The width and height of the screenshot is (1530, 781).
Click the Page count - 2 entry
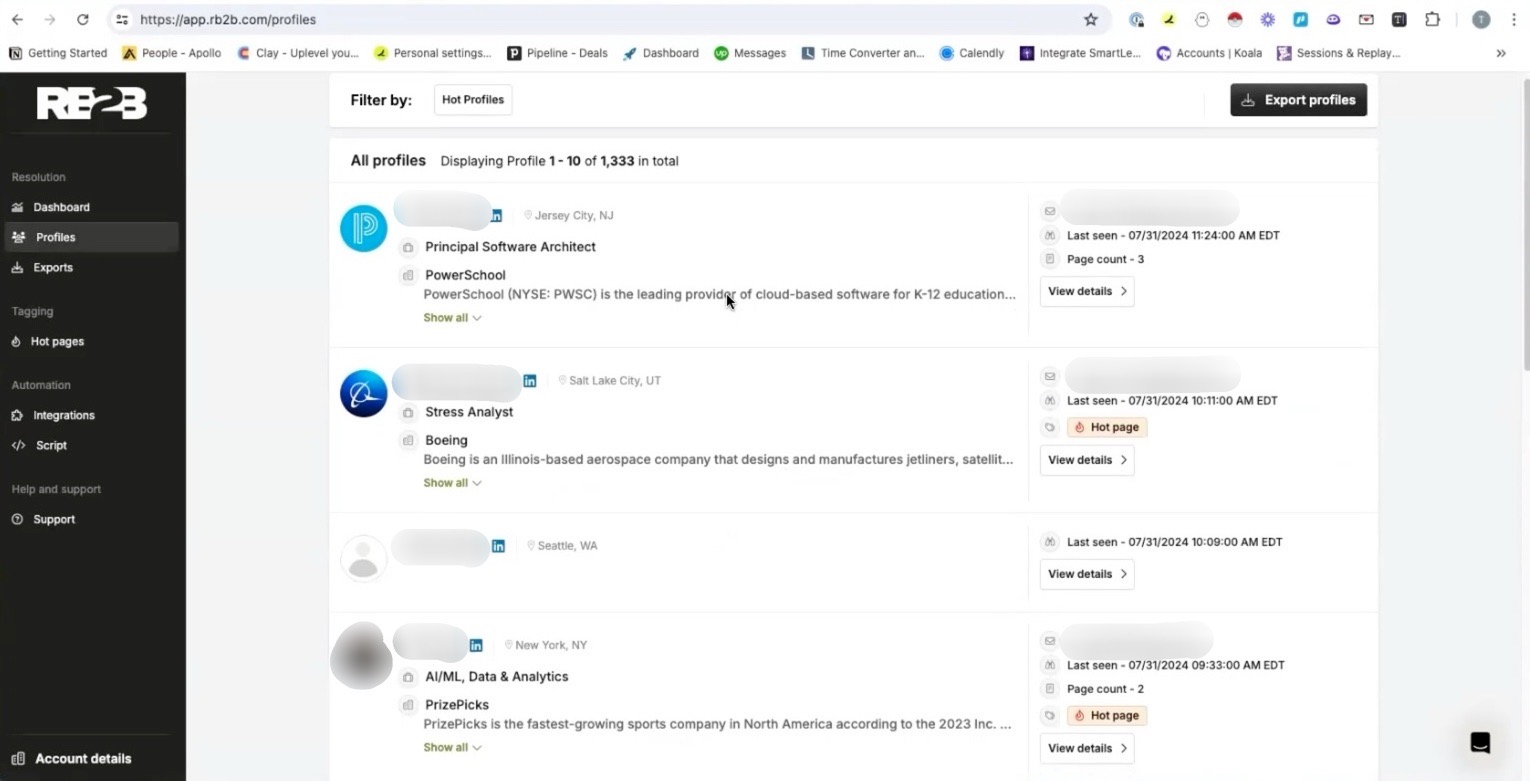(1105, 689)
